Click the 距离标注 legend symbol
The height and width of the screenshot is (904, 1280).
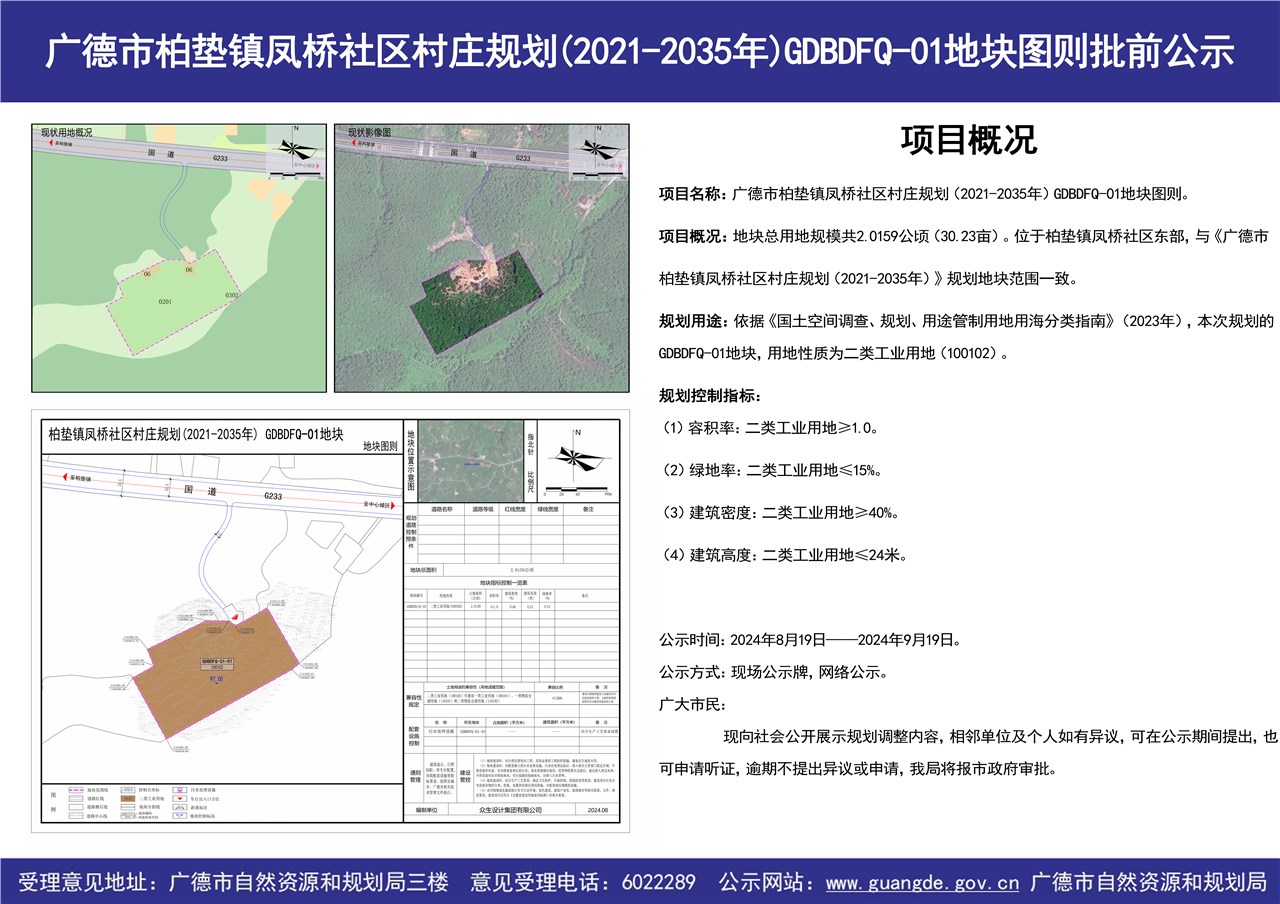tap(180, 807)
